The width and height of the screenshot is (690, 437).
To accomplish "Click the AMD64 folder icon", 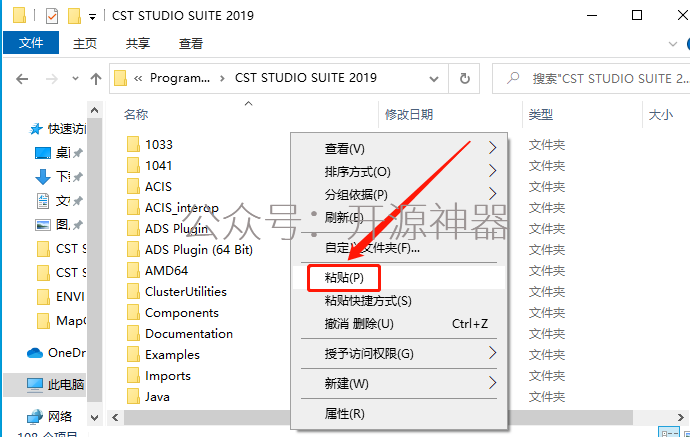I will [x=133, y=270].
